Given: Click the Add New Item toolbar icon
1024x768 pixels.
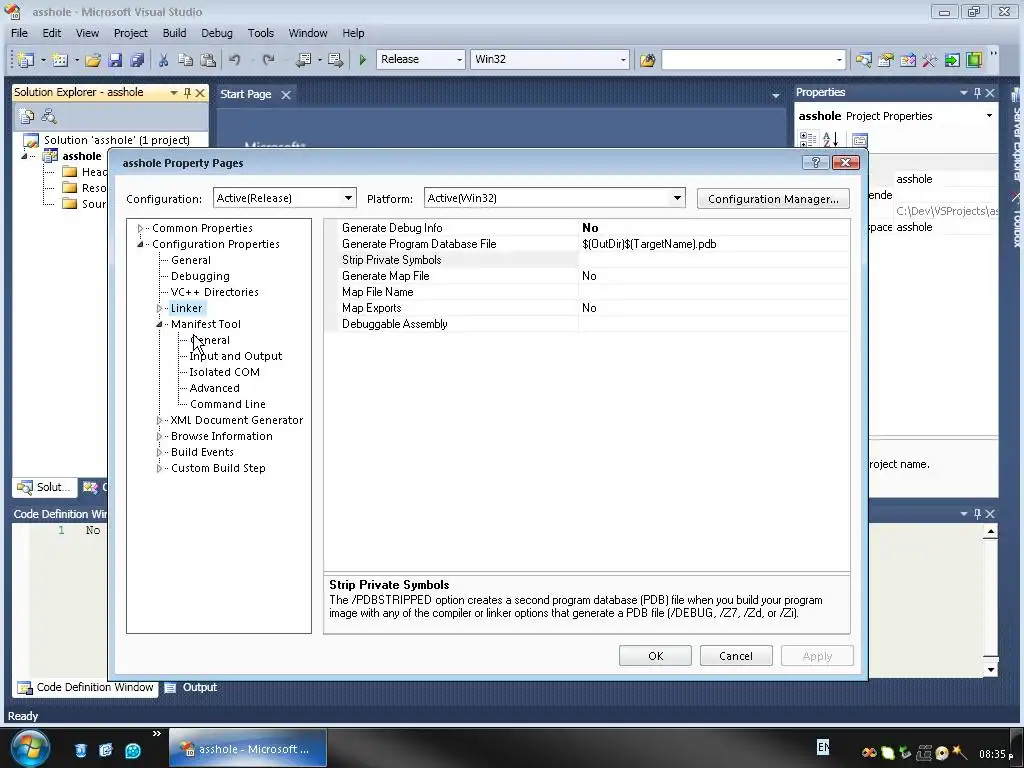Looking at the screenshot, I should 60,59.
